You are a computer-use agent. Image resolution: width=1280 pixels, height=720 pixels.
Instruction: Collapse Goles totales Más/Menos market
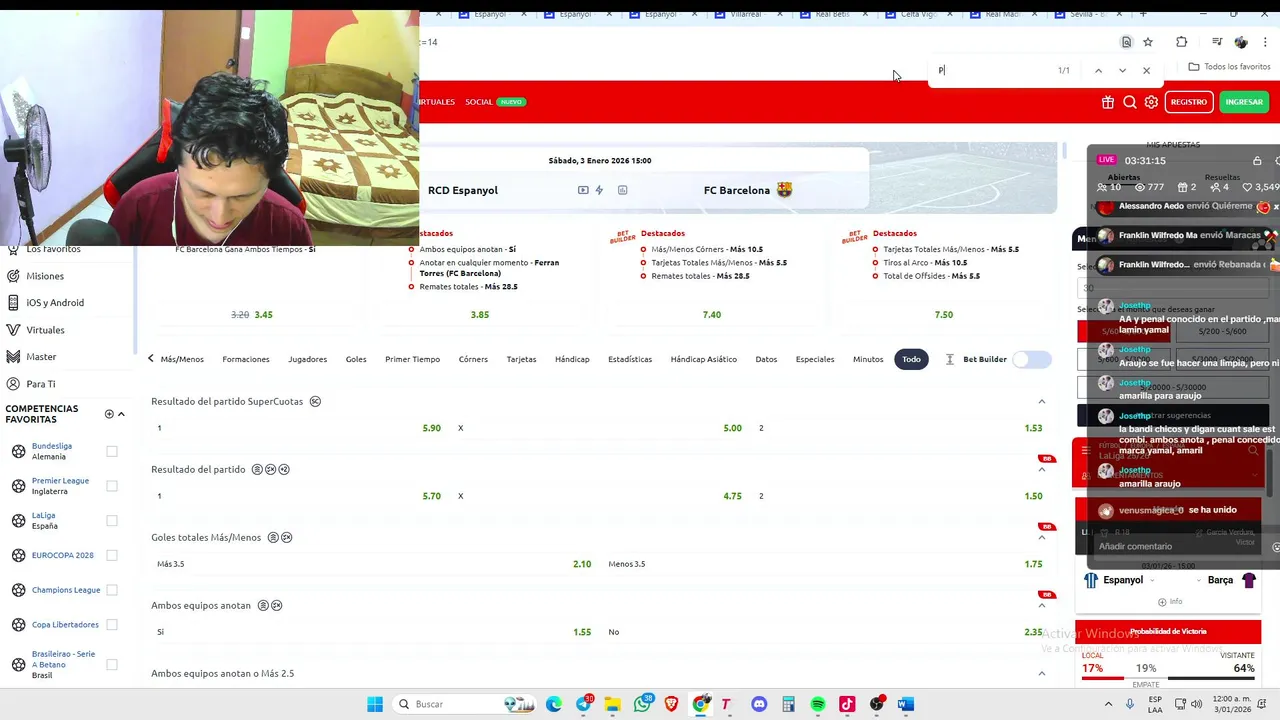(1041, 538)
